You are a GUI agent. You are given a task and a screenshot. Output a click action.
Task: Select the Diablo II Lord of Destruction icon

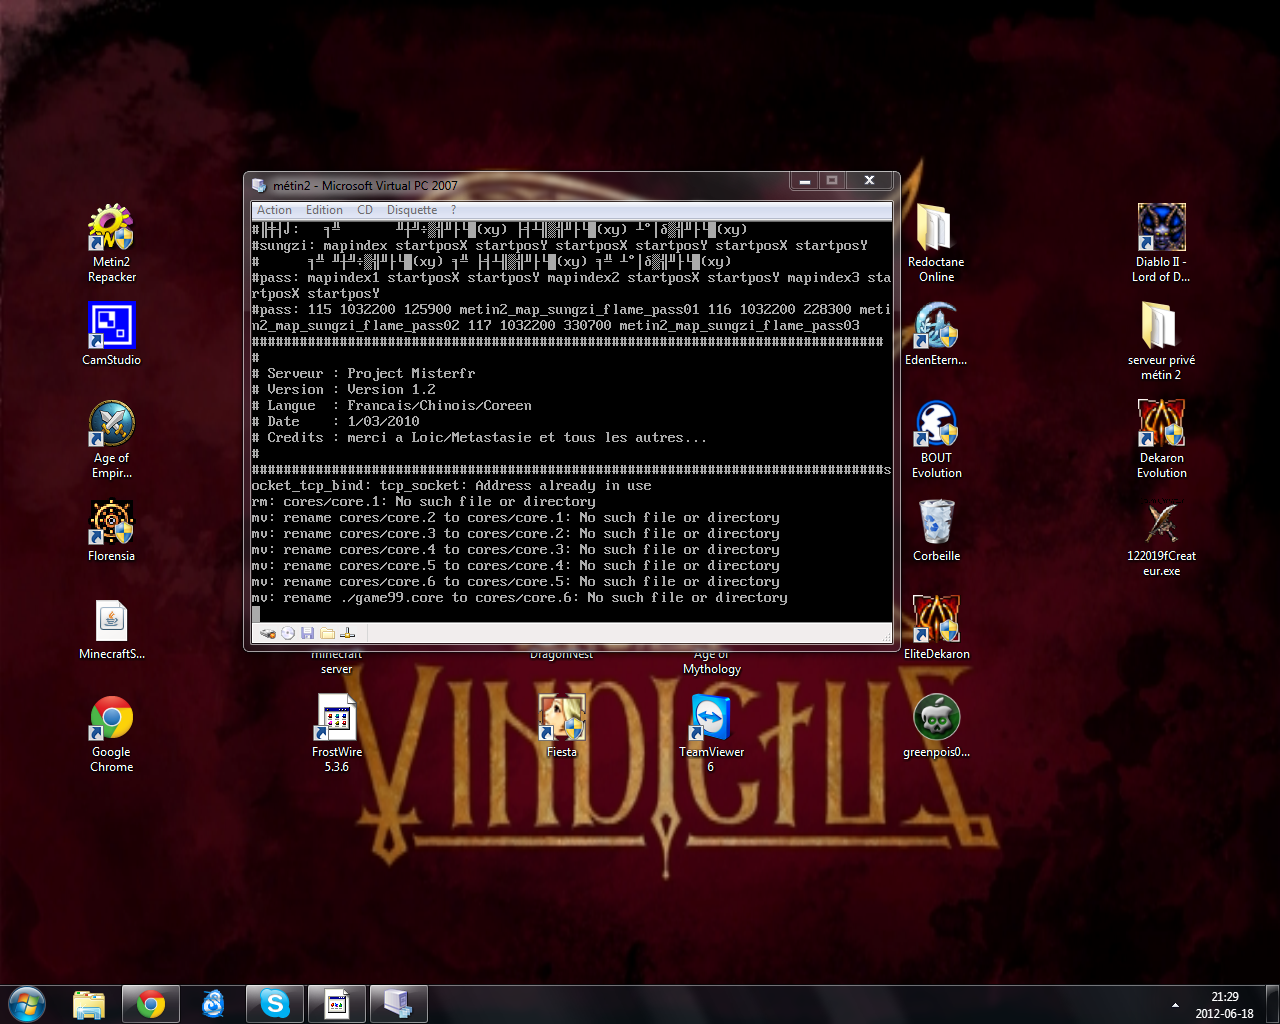(1161, 244)
